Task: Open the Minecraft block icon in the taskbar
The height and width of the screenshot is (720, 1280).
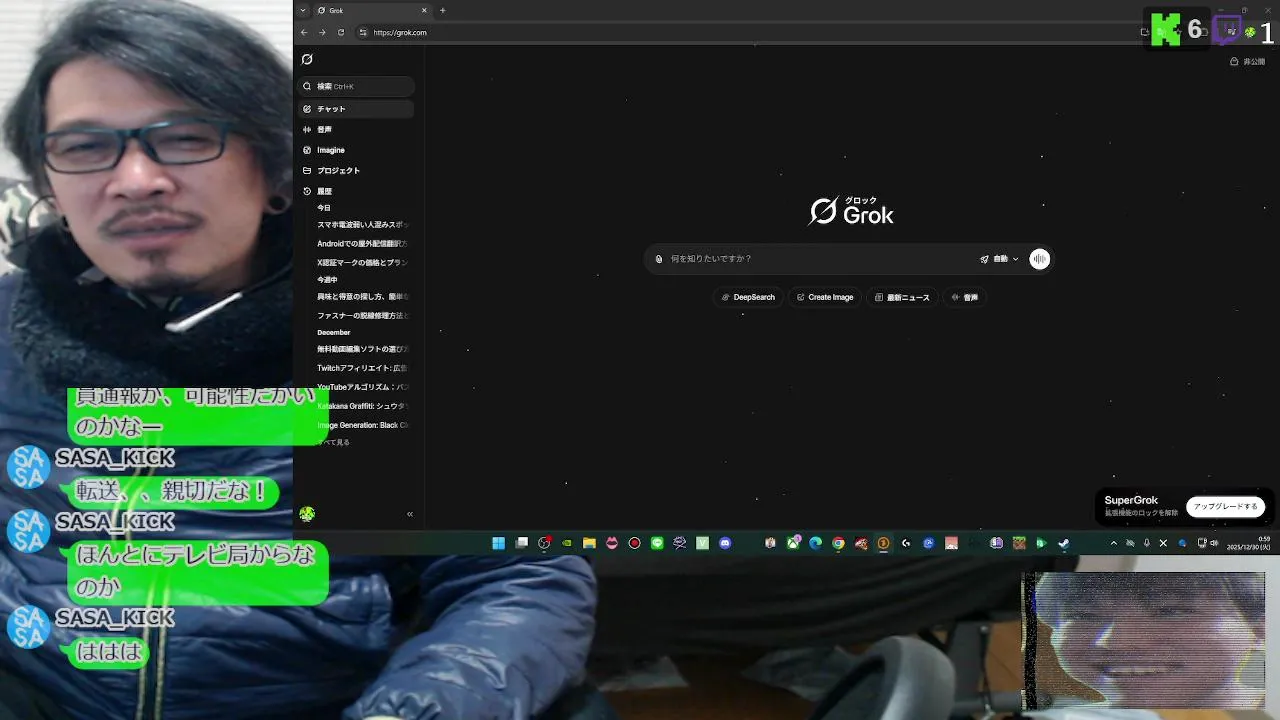Action: tap(1019, 543)
